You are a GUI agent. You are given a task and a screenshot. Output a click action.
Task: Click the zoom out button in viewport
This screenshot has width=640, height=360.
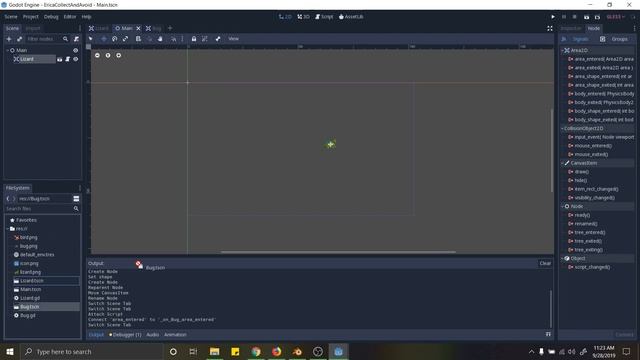coord(97,55)
